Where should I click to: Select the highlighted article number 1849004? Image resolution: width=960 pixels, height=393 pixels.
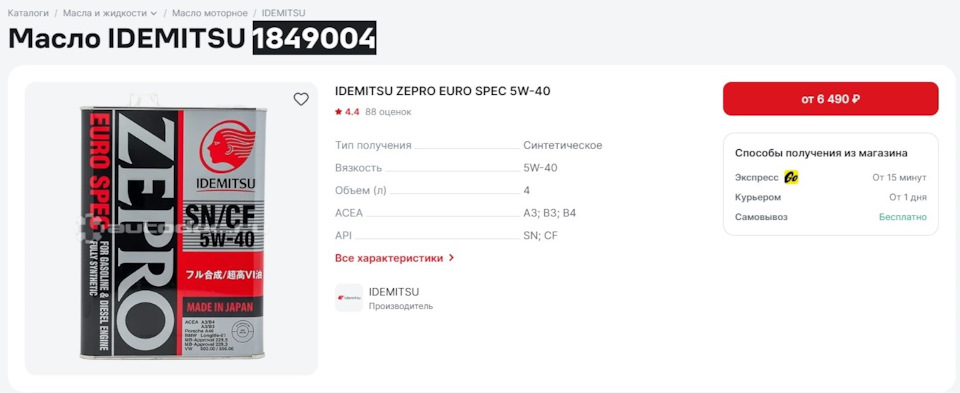(314, 38)
